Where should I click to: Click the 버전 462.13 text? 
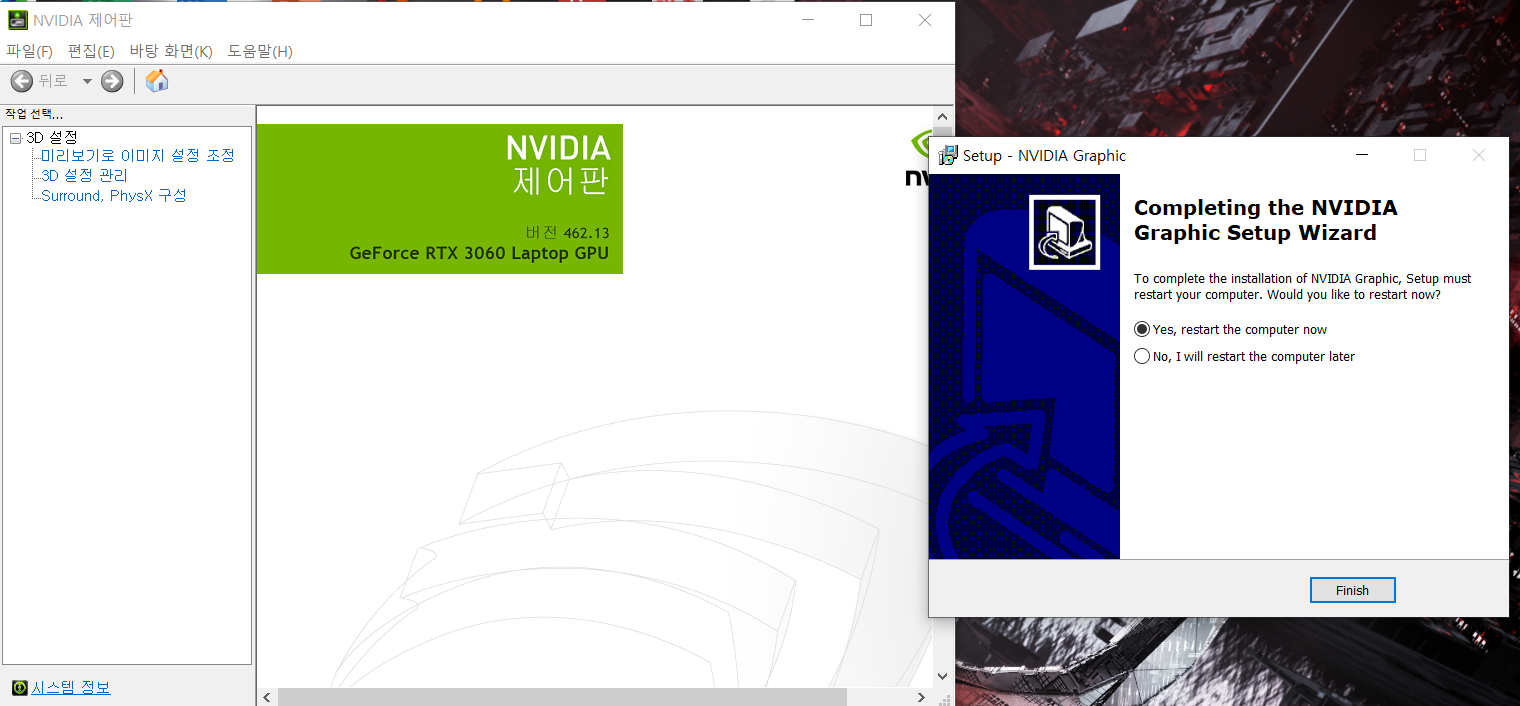coord(567,232)
